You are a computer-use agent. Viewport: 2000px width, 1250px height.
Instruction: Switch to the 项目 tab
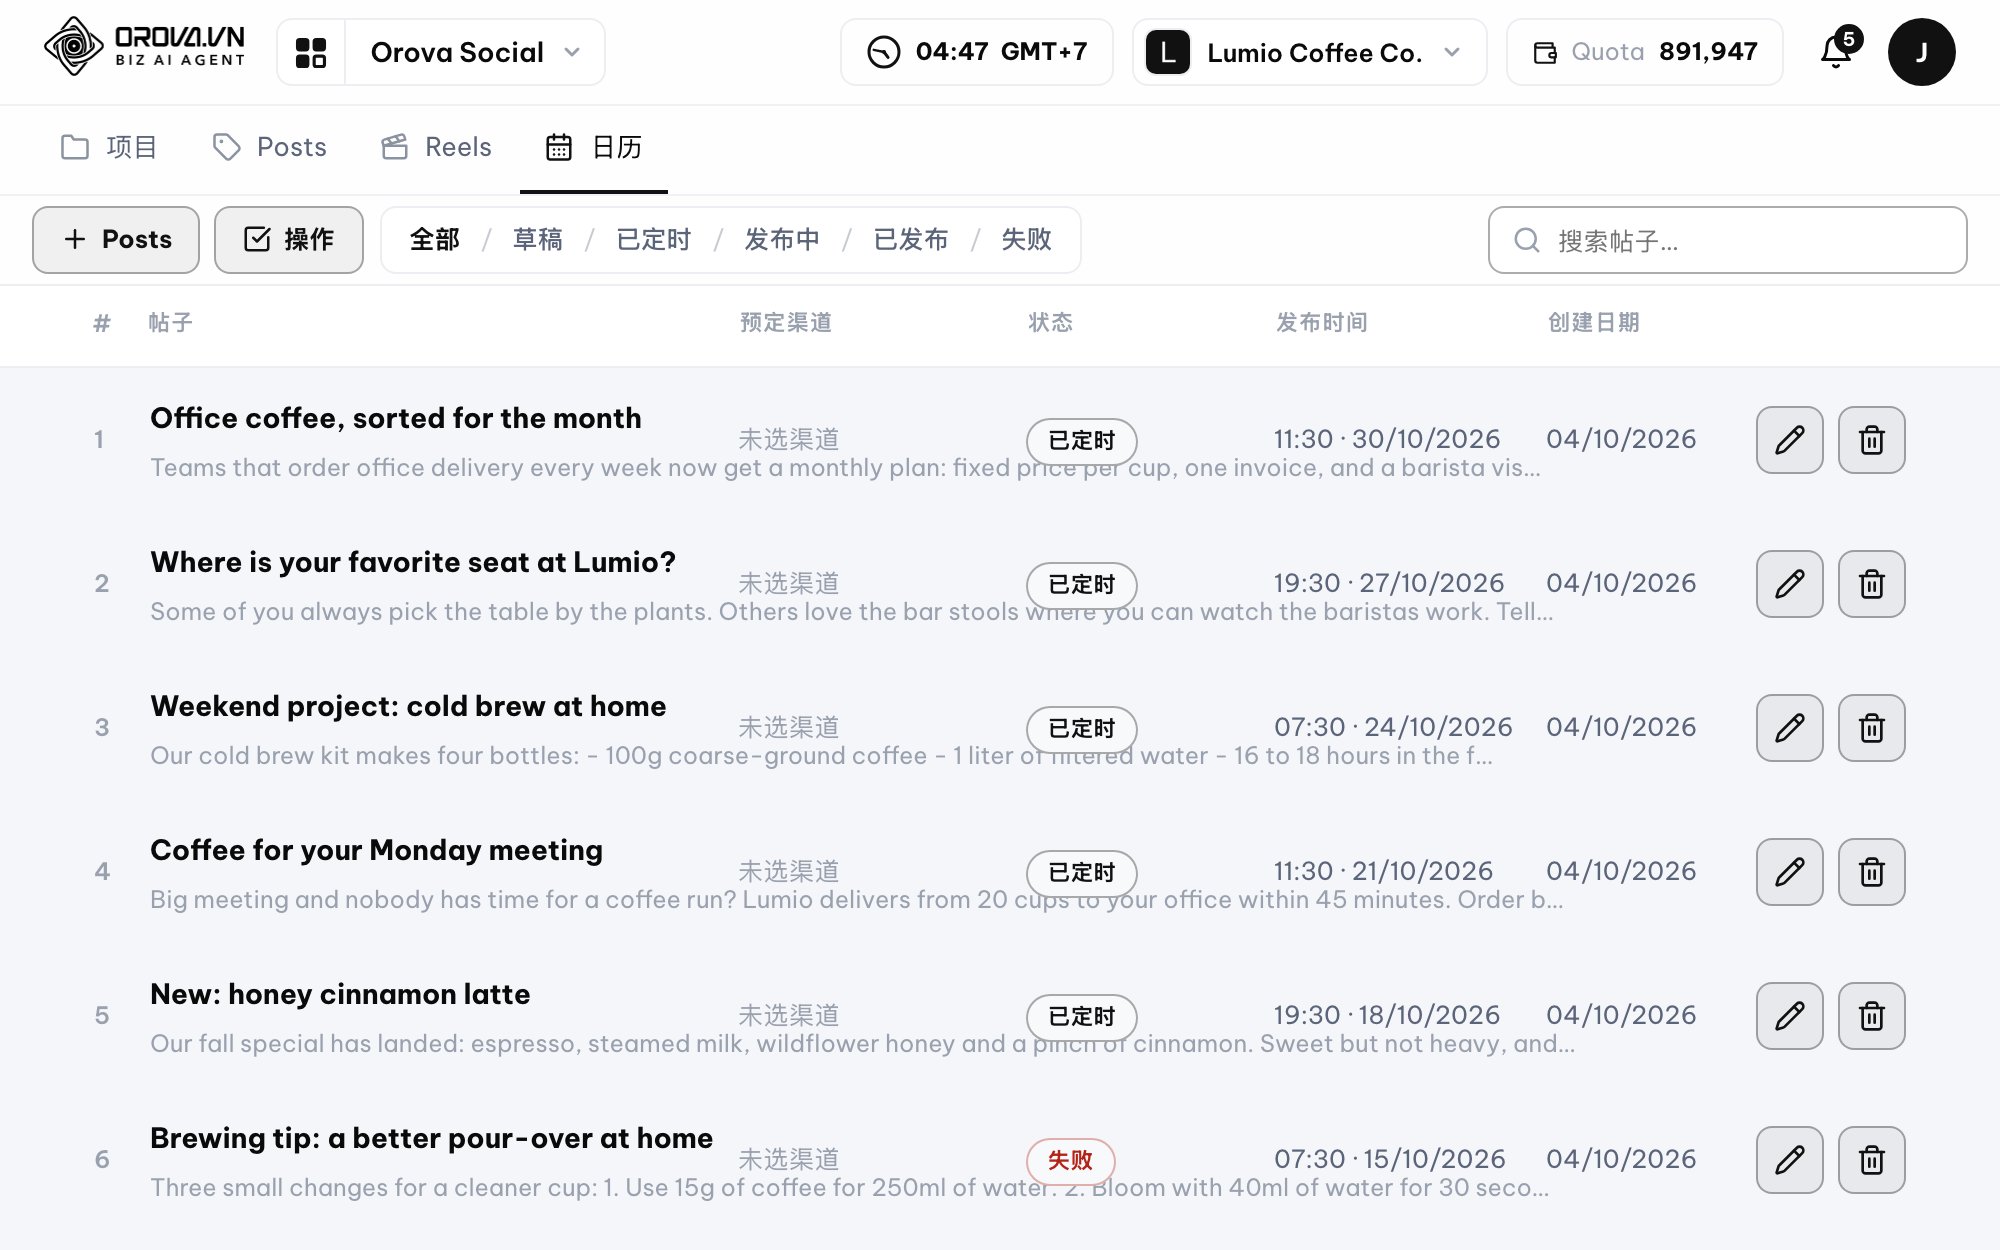tap(109, 147)
